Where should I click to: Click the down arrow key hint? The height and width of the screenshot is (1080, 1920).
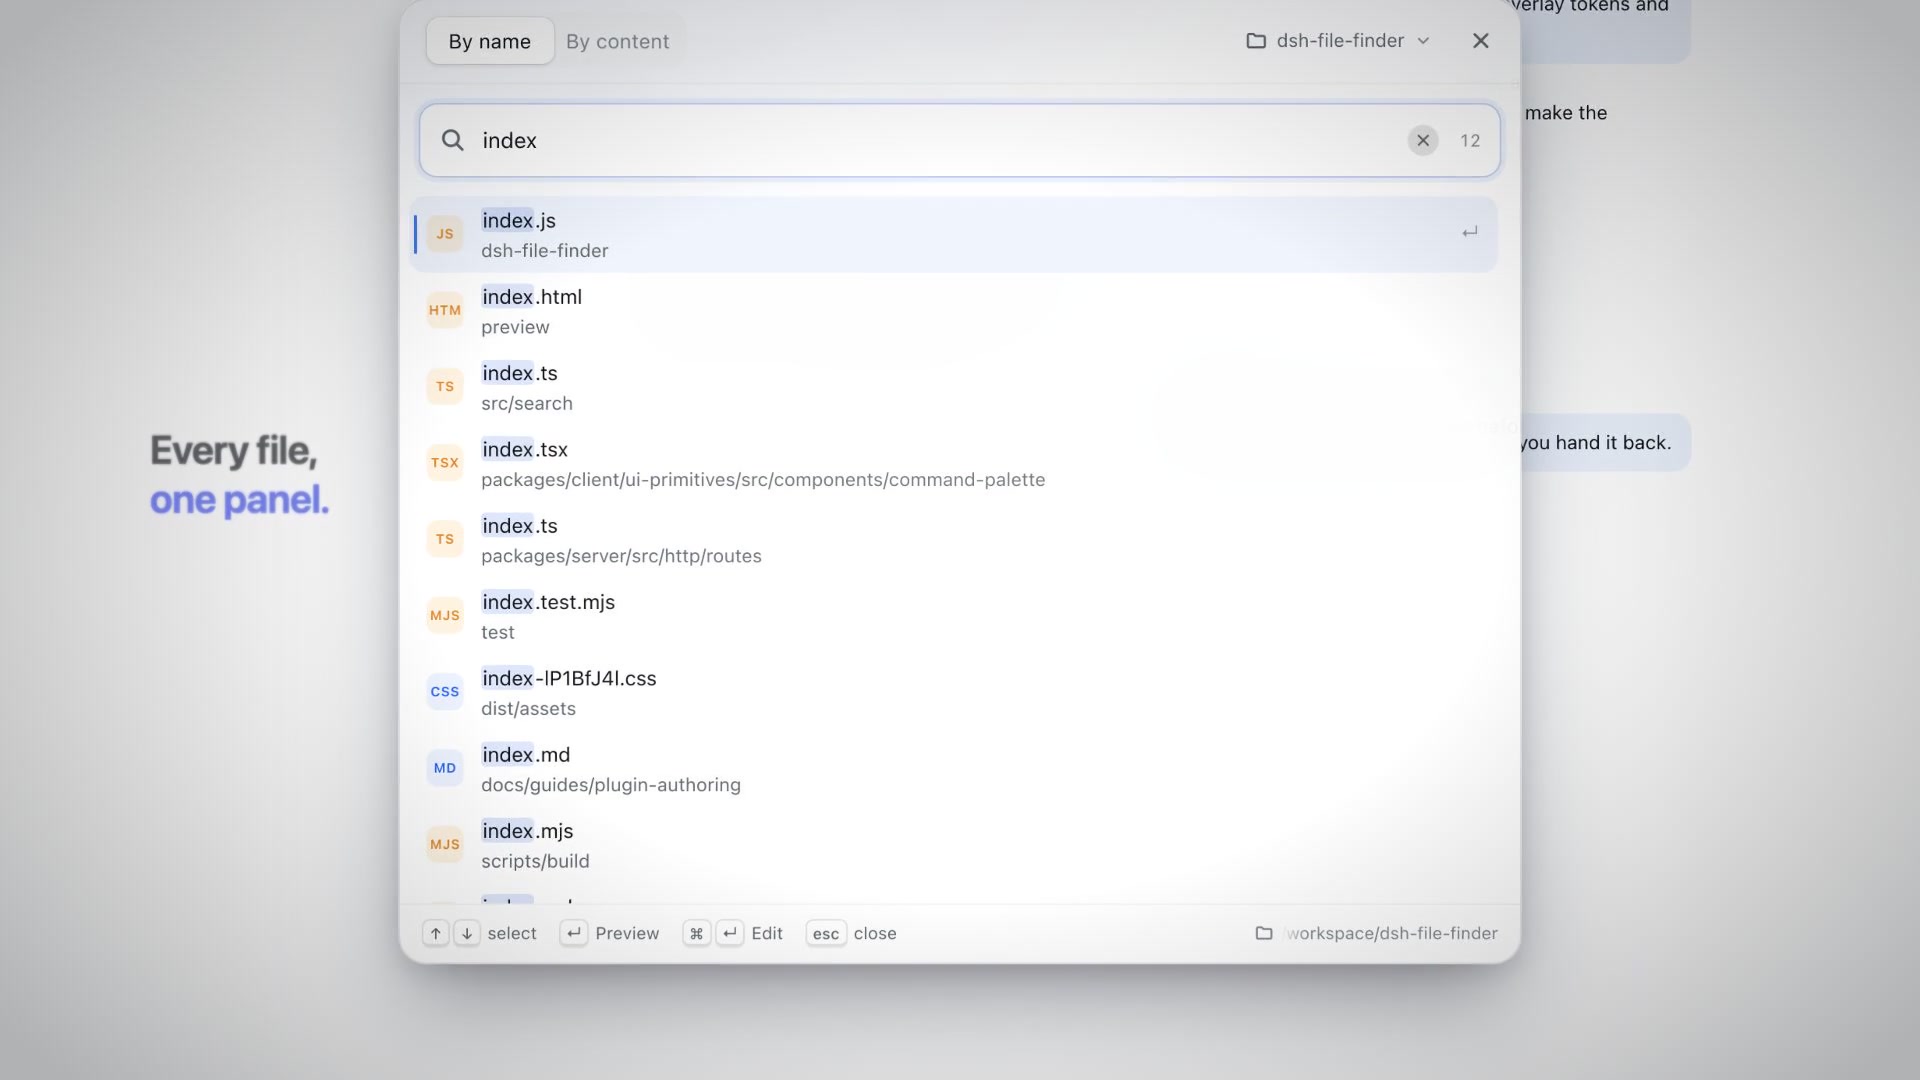click(467, 933)
